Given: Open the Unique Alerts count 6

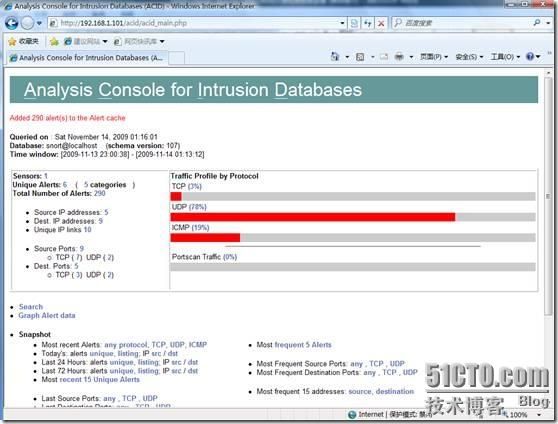Looking at the screenshot, I should click(65, 185).
